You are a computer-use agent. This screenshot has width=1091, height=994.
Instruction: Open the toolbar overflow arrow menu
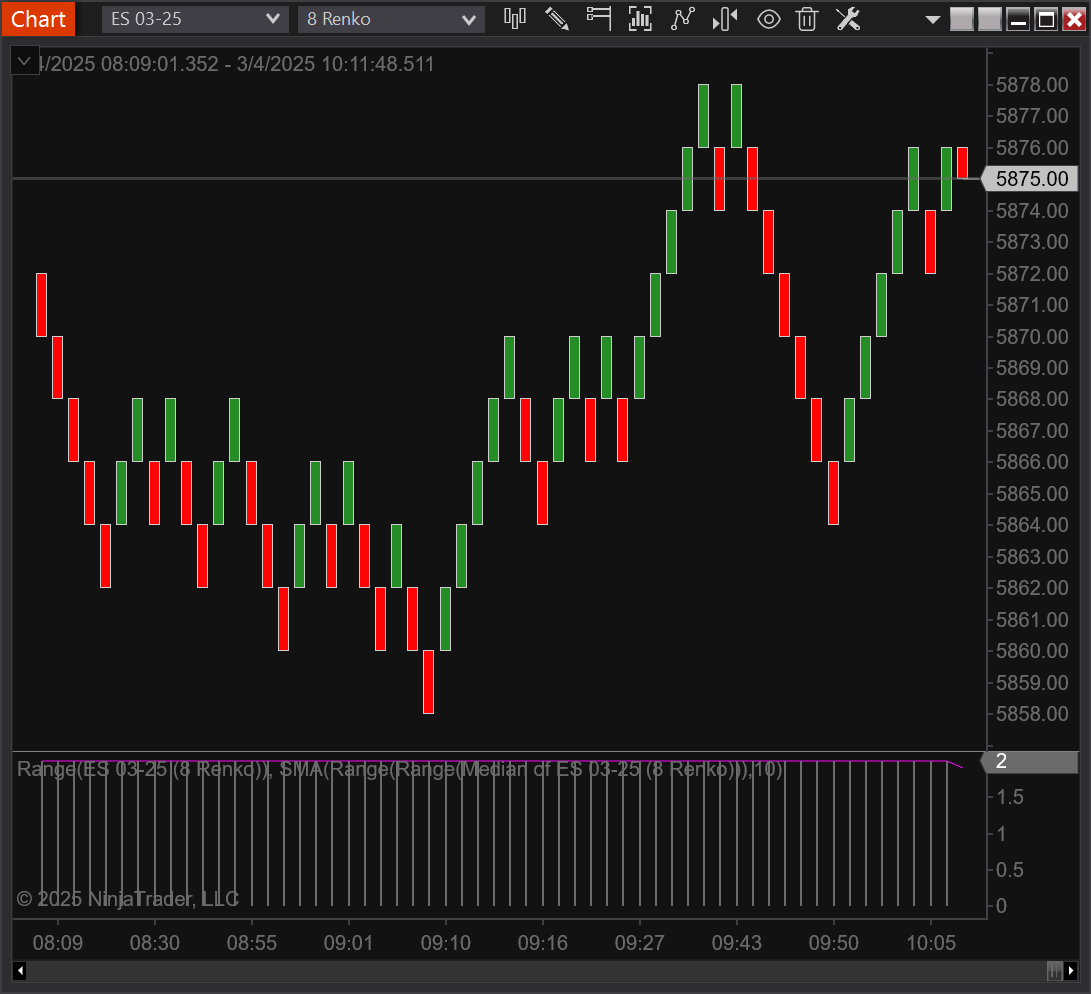(932, 19)
